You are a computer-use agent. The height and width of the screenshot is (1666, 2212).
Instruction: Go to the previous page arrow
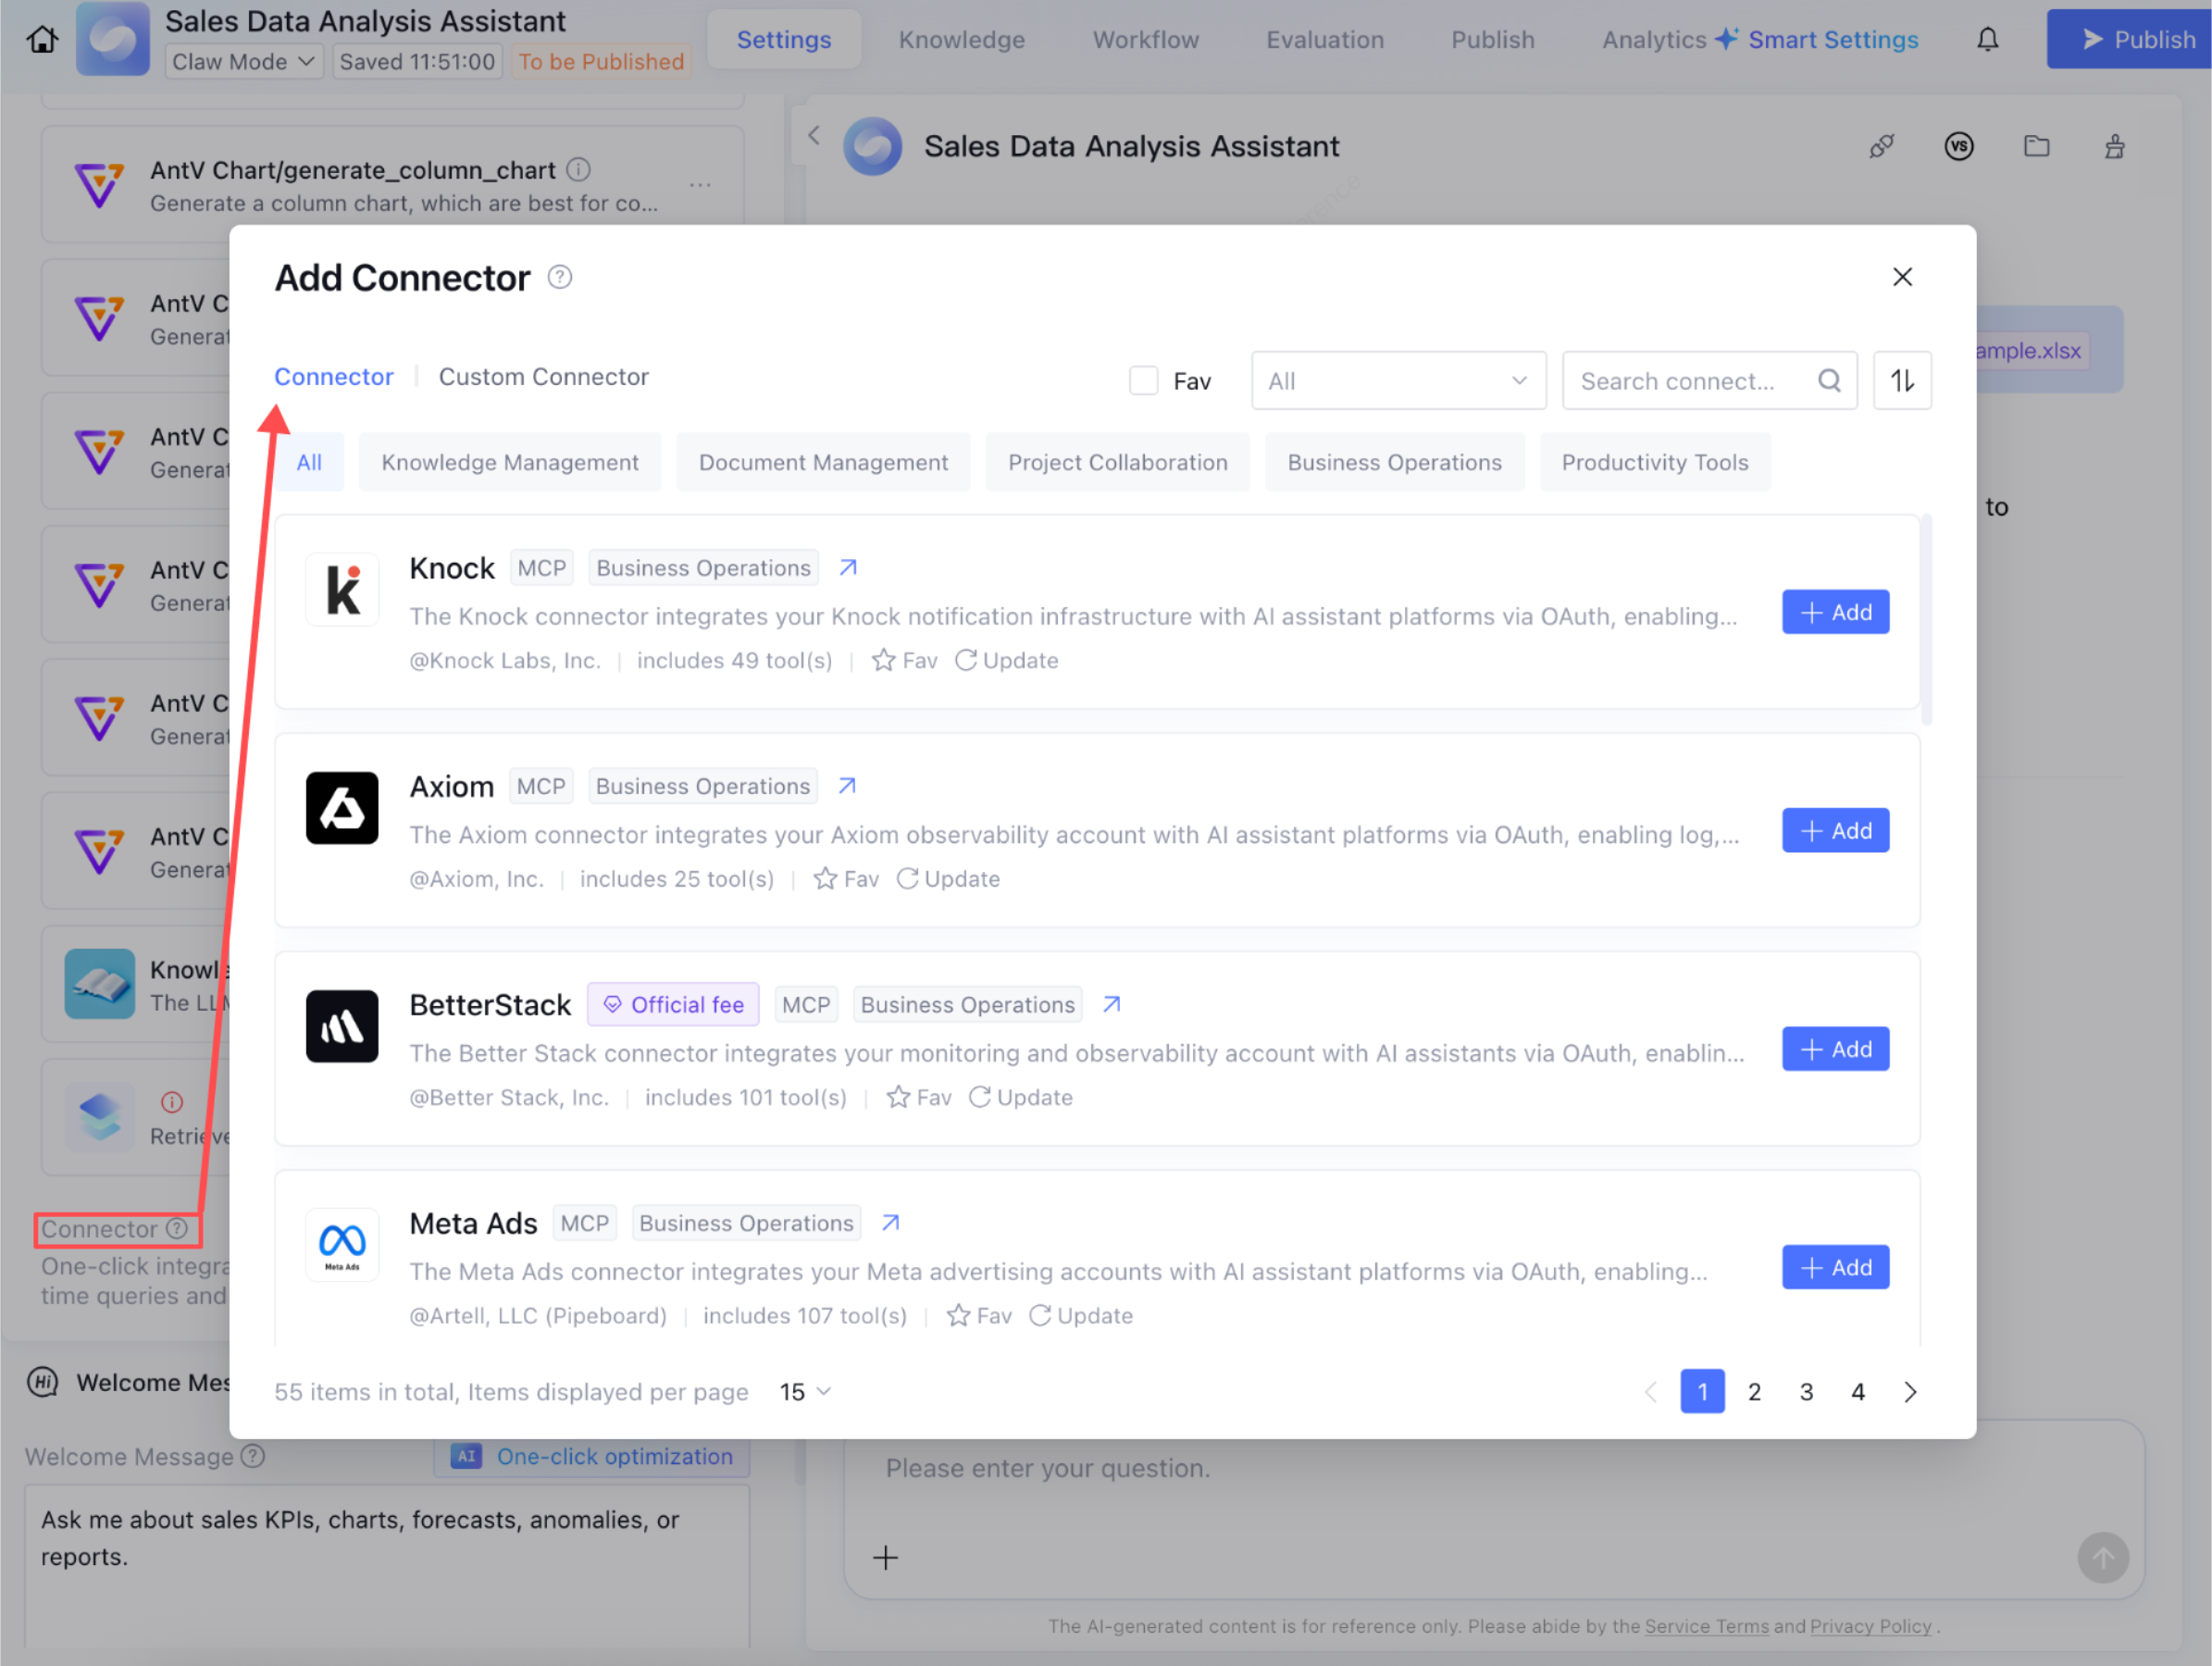coord(1650,1391)
